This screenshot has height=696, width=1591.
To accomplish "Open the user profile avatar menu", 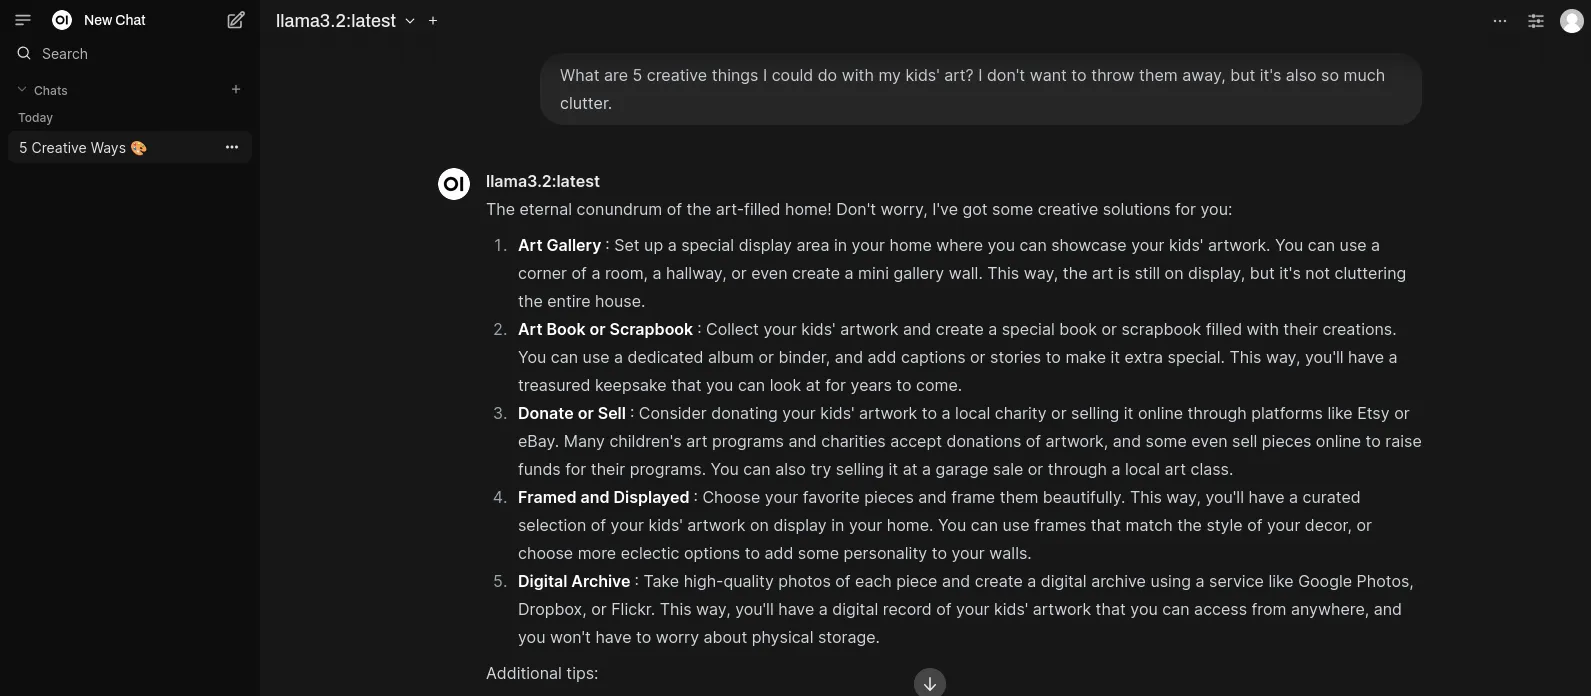I will (x=1572, y=21).
